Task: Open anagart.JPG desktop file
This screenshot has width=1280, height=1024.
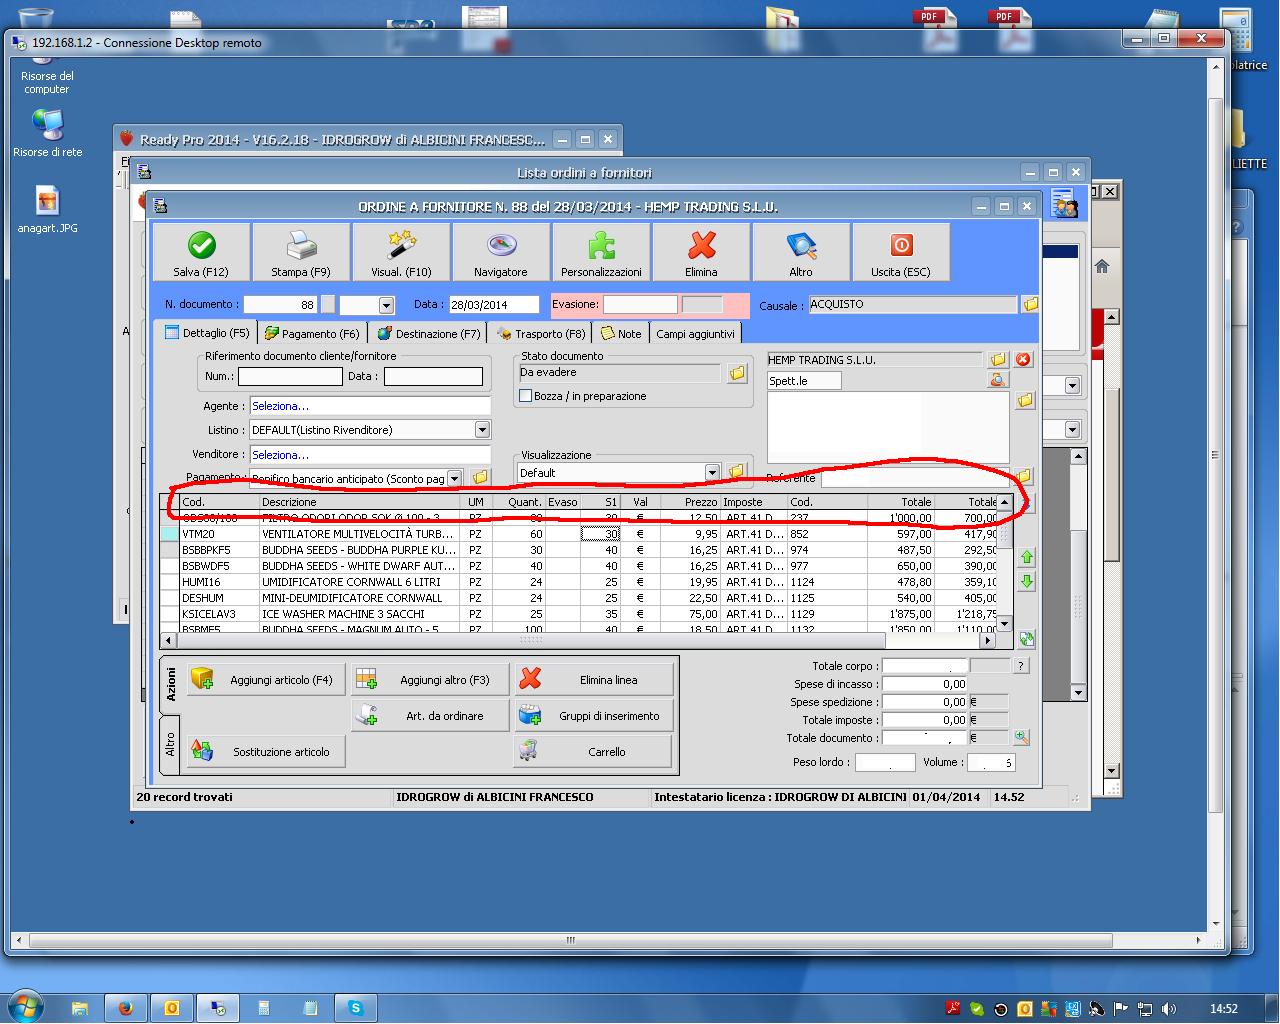Action: 47,209
